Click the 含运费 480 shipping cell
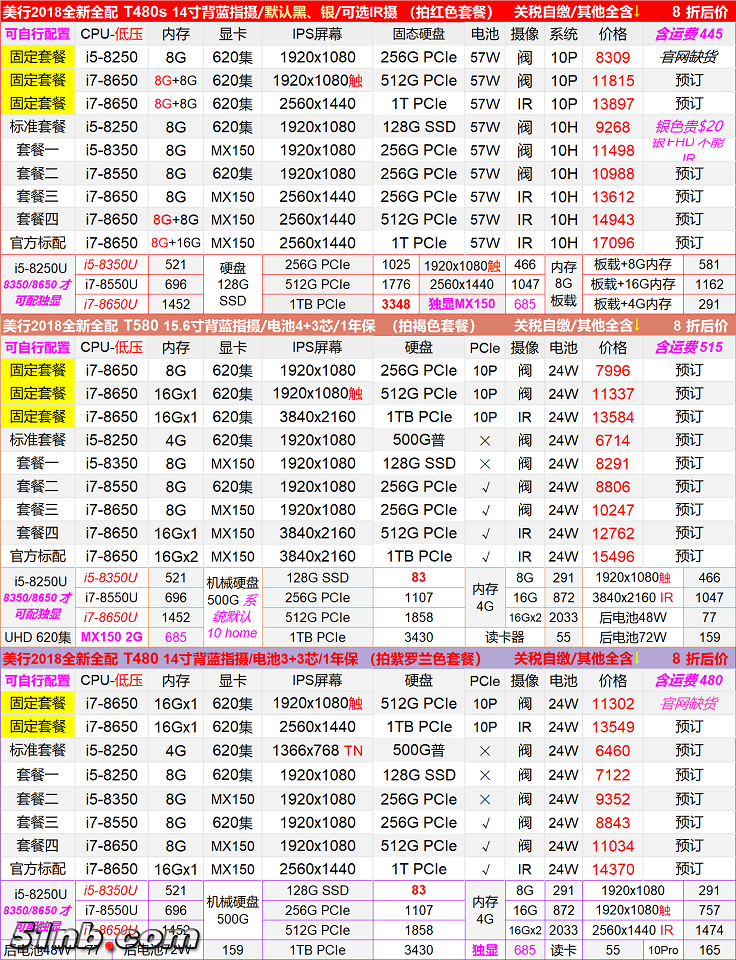Screen dimensions: 736x960 click(688, 681)
